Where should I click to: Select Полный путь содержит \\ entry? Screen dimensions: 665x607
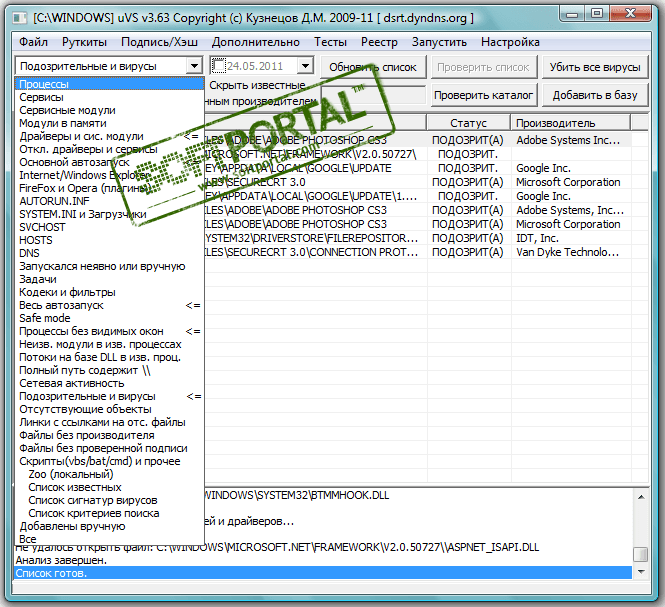109,370
